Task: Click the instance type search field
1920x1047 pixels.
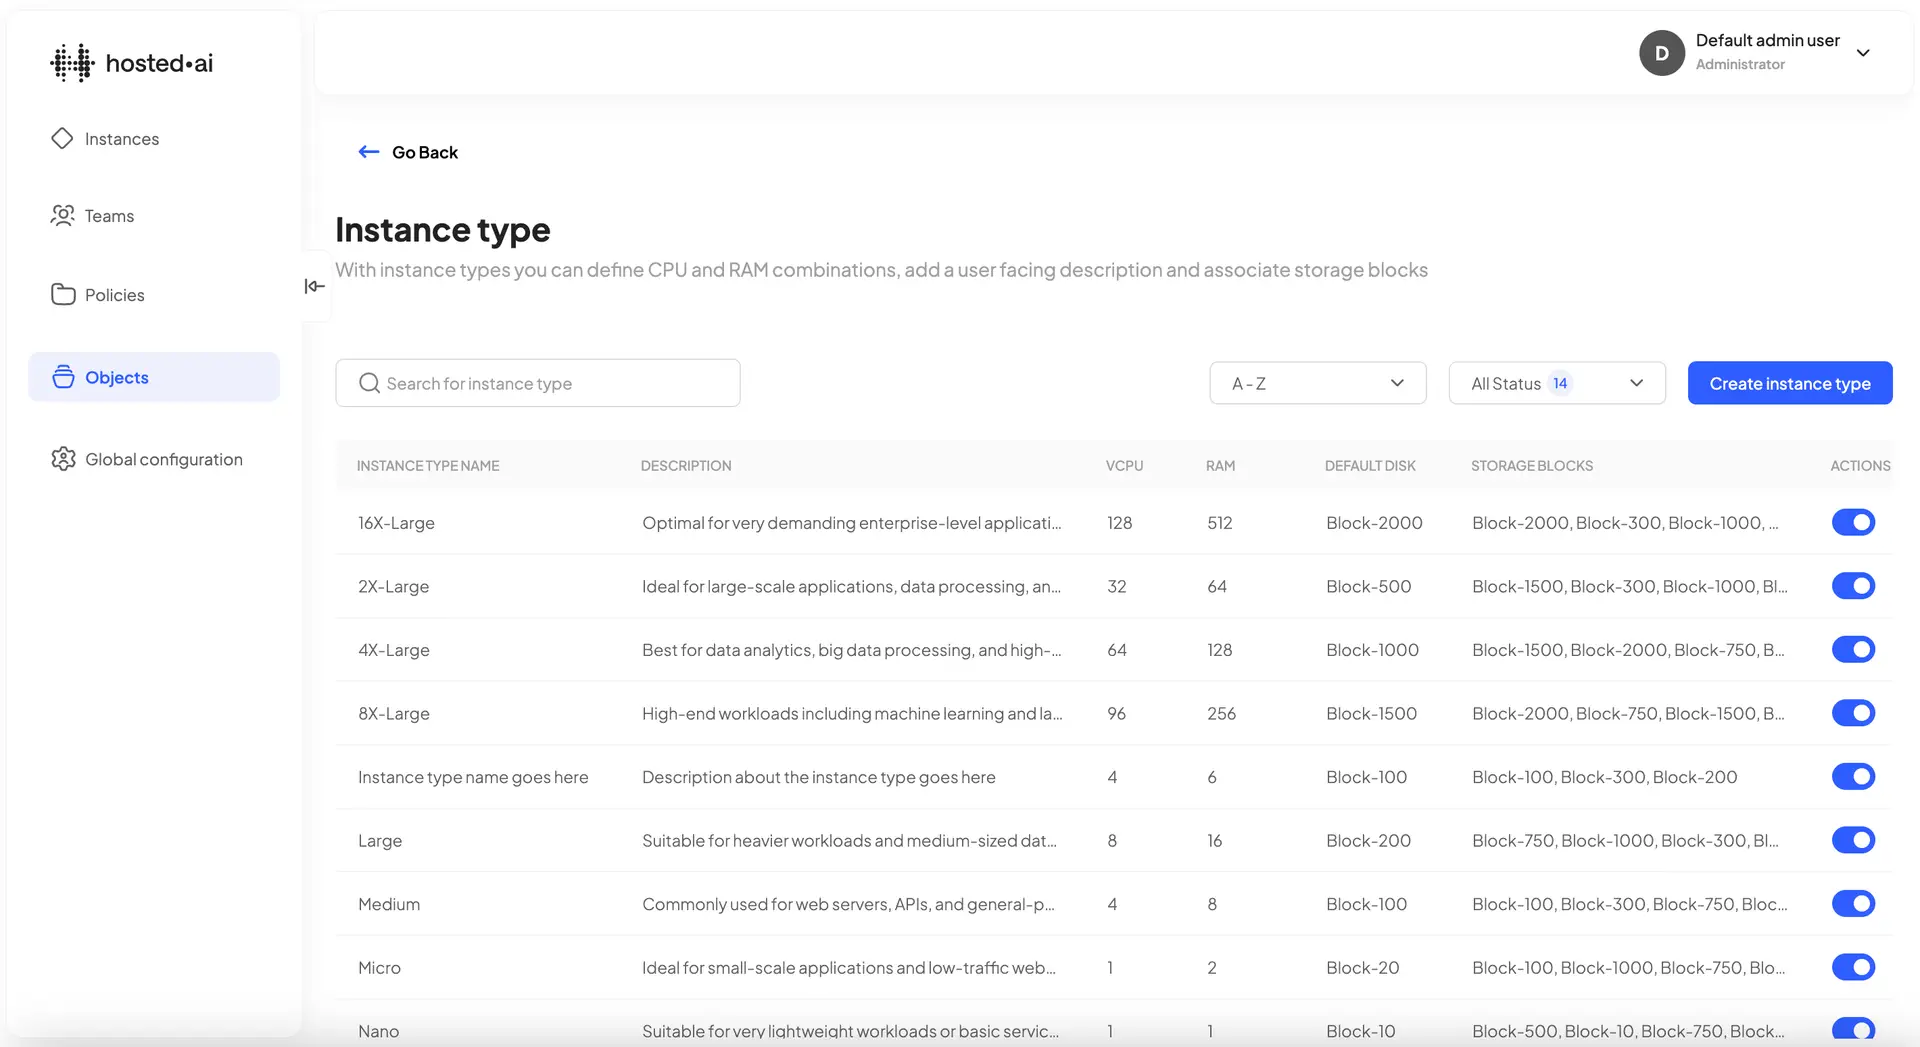Action: 537,383
